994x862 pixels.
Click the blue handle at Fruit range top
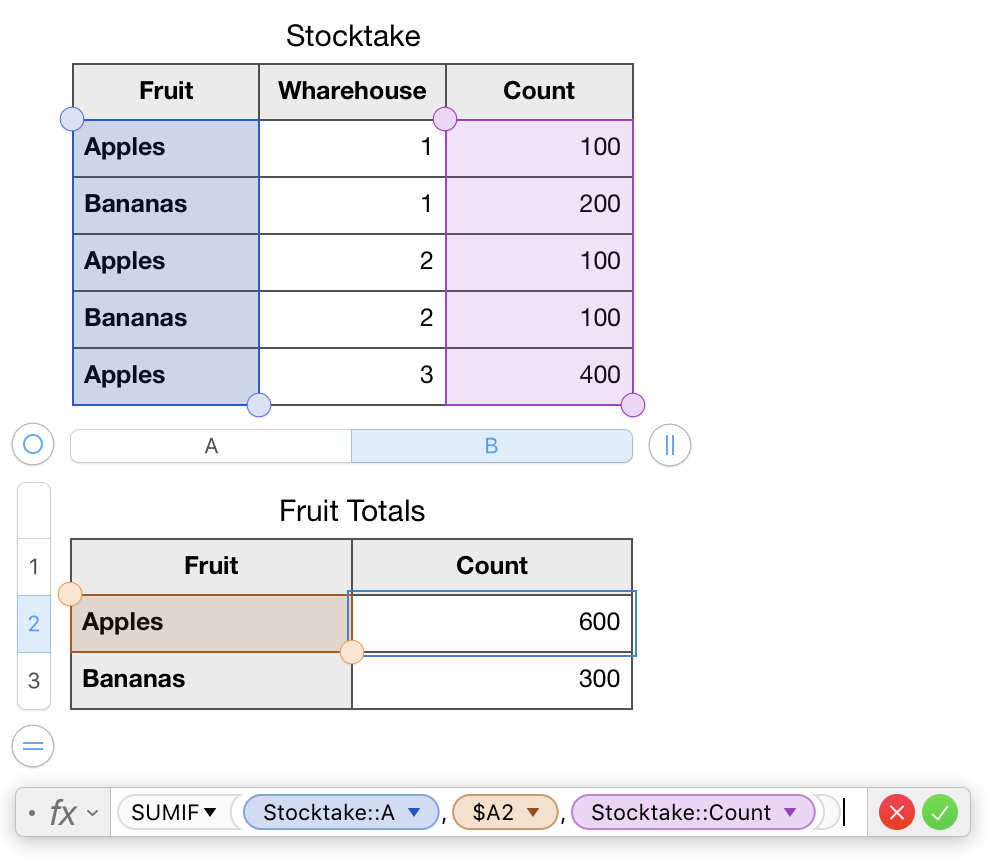point(72,120)
